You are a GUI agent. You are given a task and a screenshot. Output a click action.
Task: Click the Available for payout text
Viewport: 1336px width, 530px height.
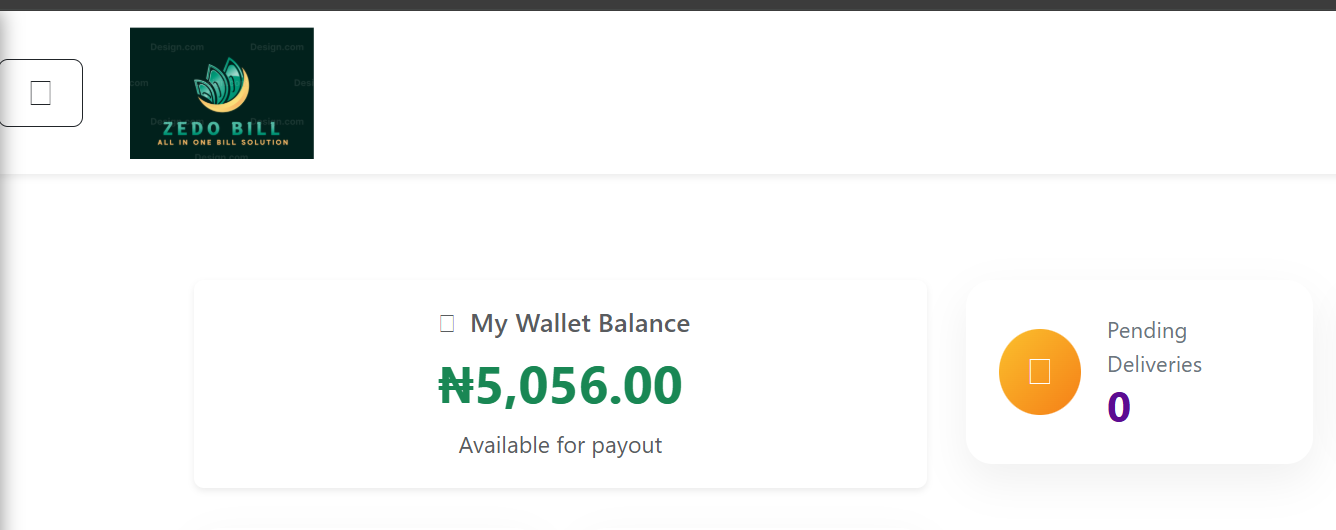pos(560,445)
